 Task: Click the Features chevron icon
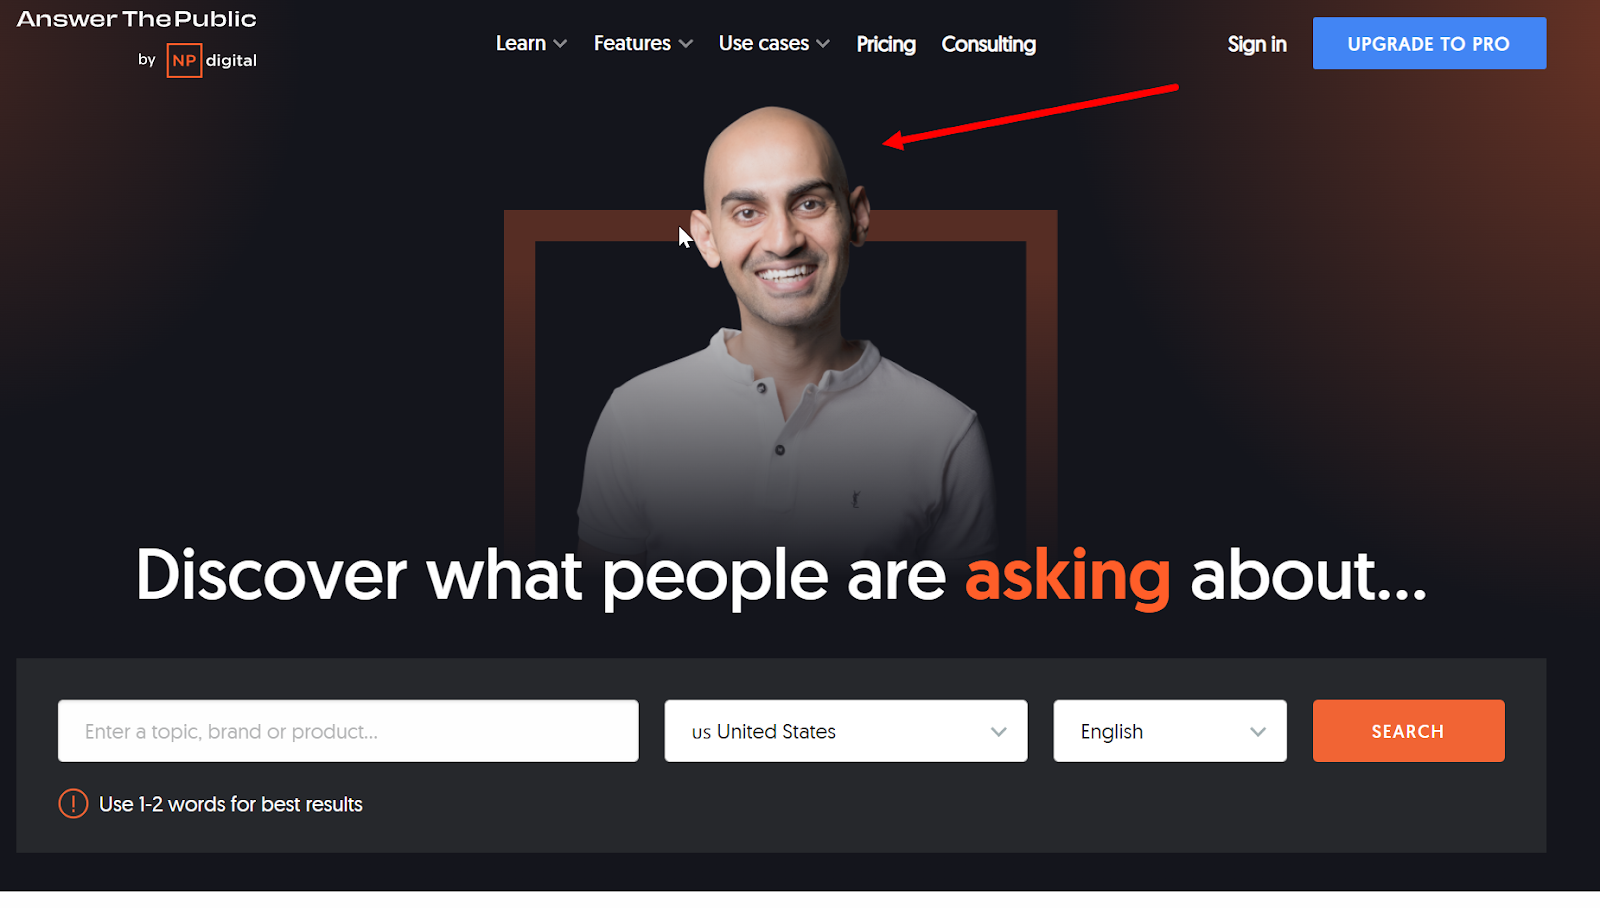click(686, 44)
